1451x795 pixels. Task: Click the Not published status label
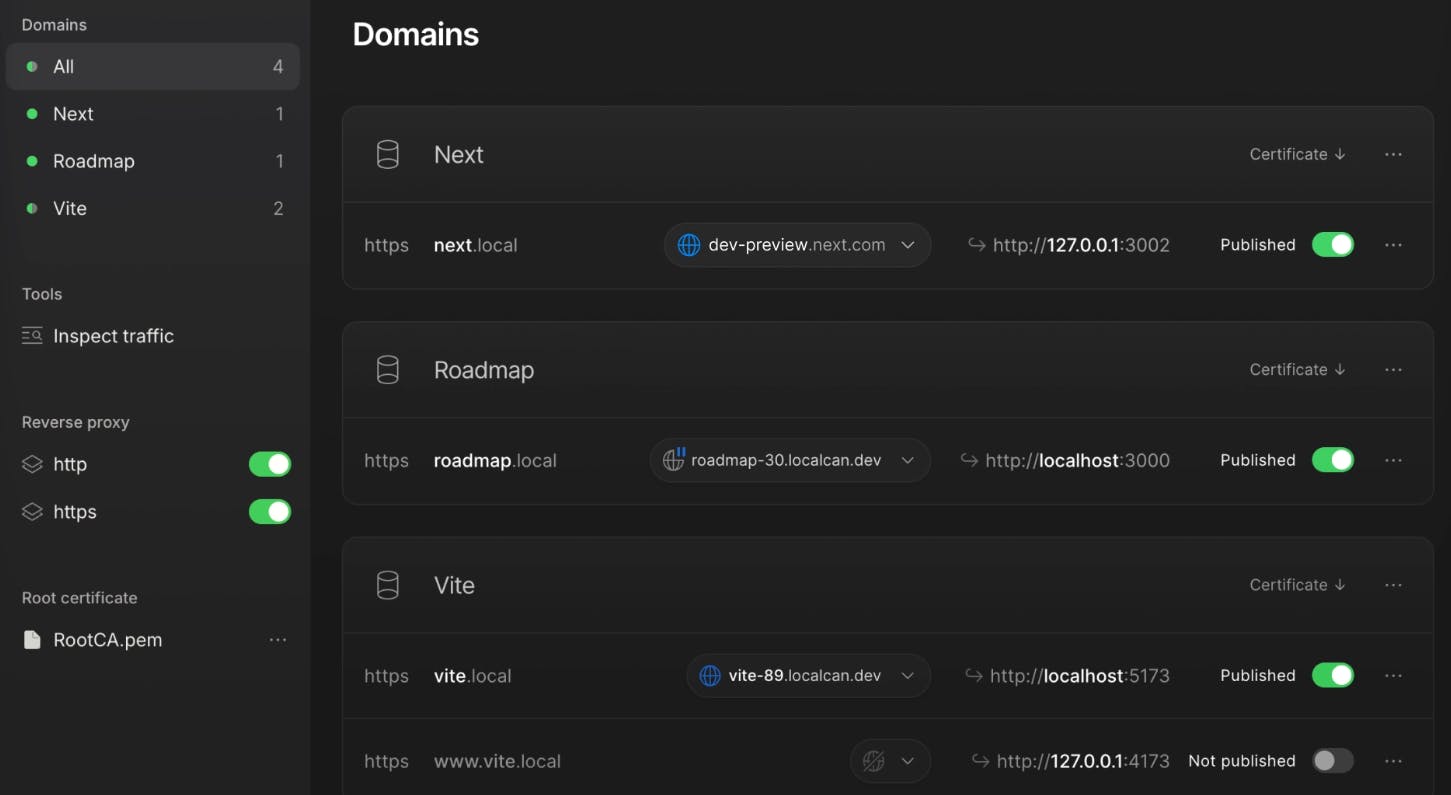click(x=1242, y=761)
